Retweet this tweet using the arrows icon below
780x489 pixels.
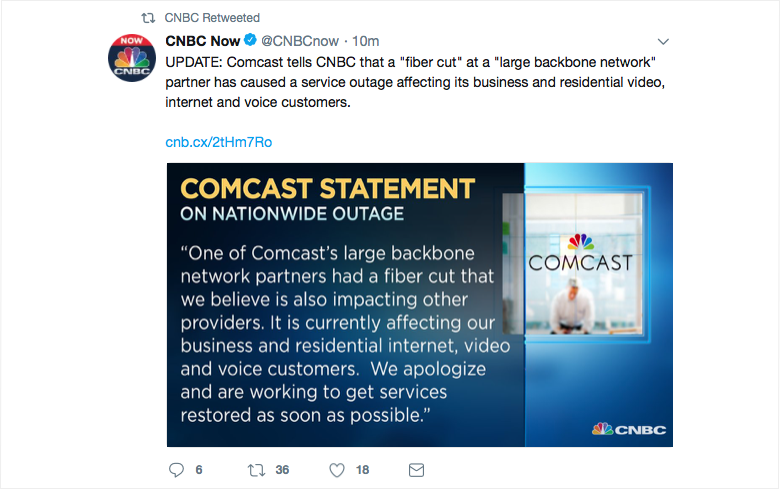255,469
